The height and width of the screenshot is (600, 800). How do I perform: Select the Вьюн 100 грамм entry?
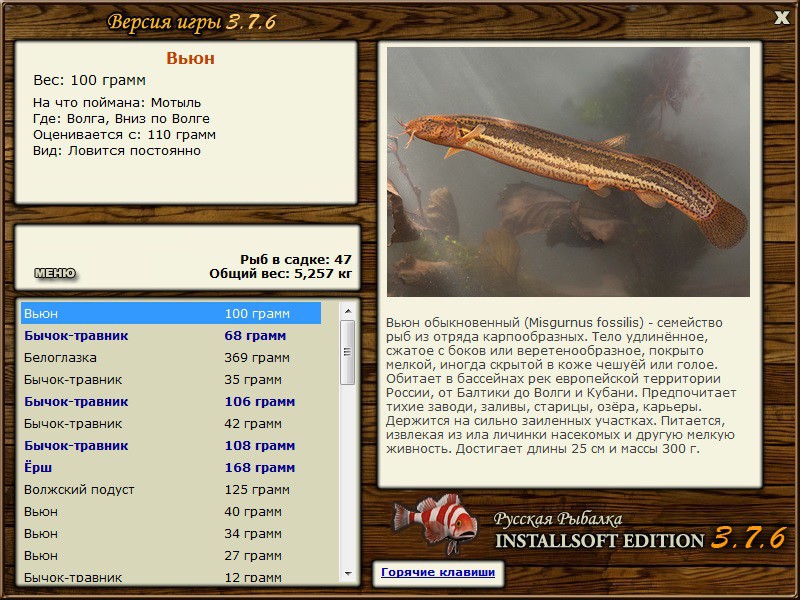point(170,314)
